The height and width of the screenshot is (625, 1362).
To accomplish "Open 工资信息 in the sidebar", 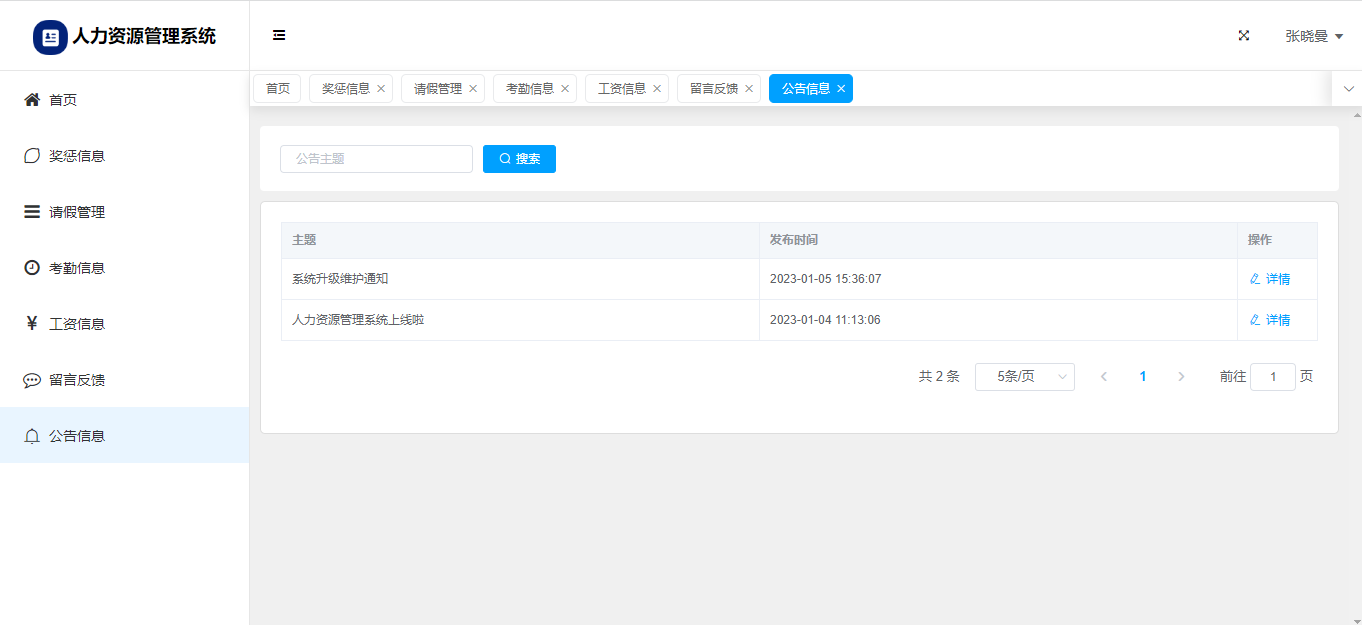I will pyautogui.click(x=77, y=324).
